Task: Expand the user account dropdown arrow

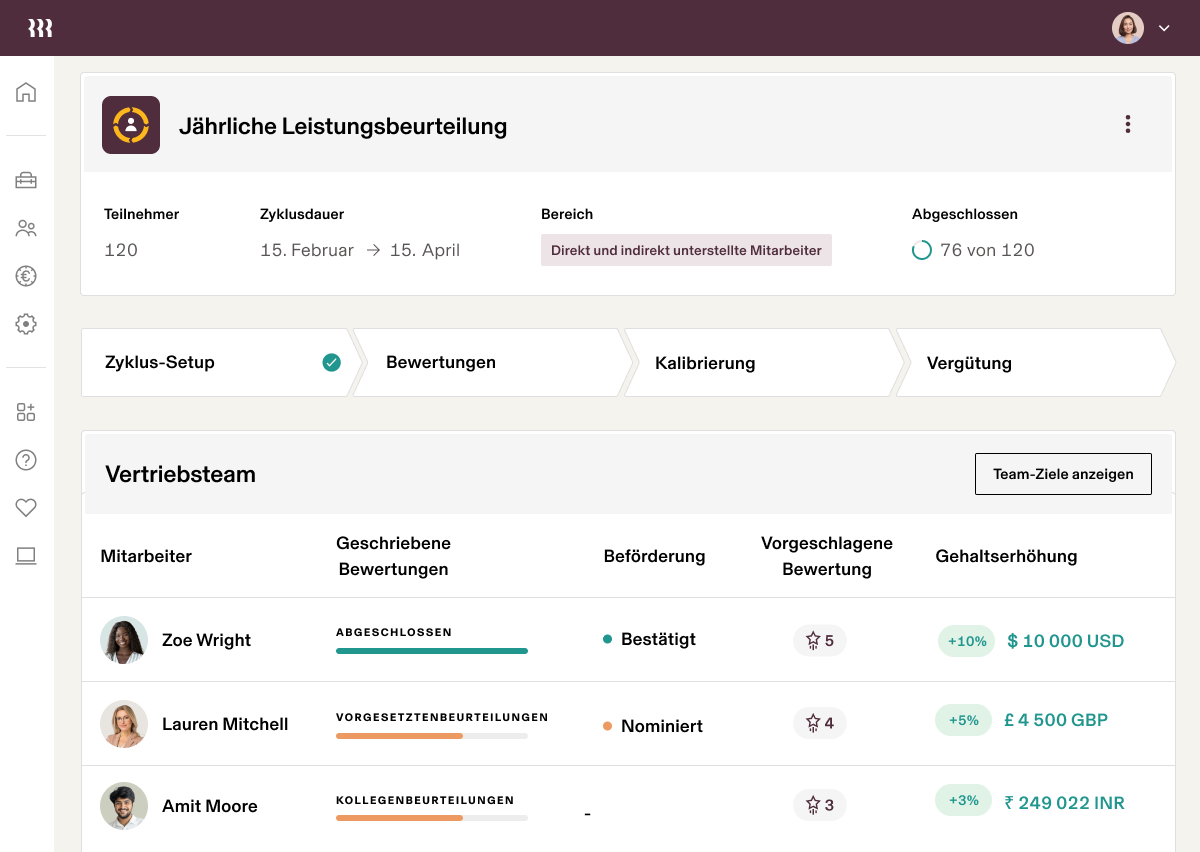Action: 1164,28
